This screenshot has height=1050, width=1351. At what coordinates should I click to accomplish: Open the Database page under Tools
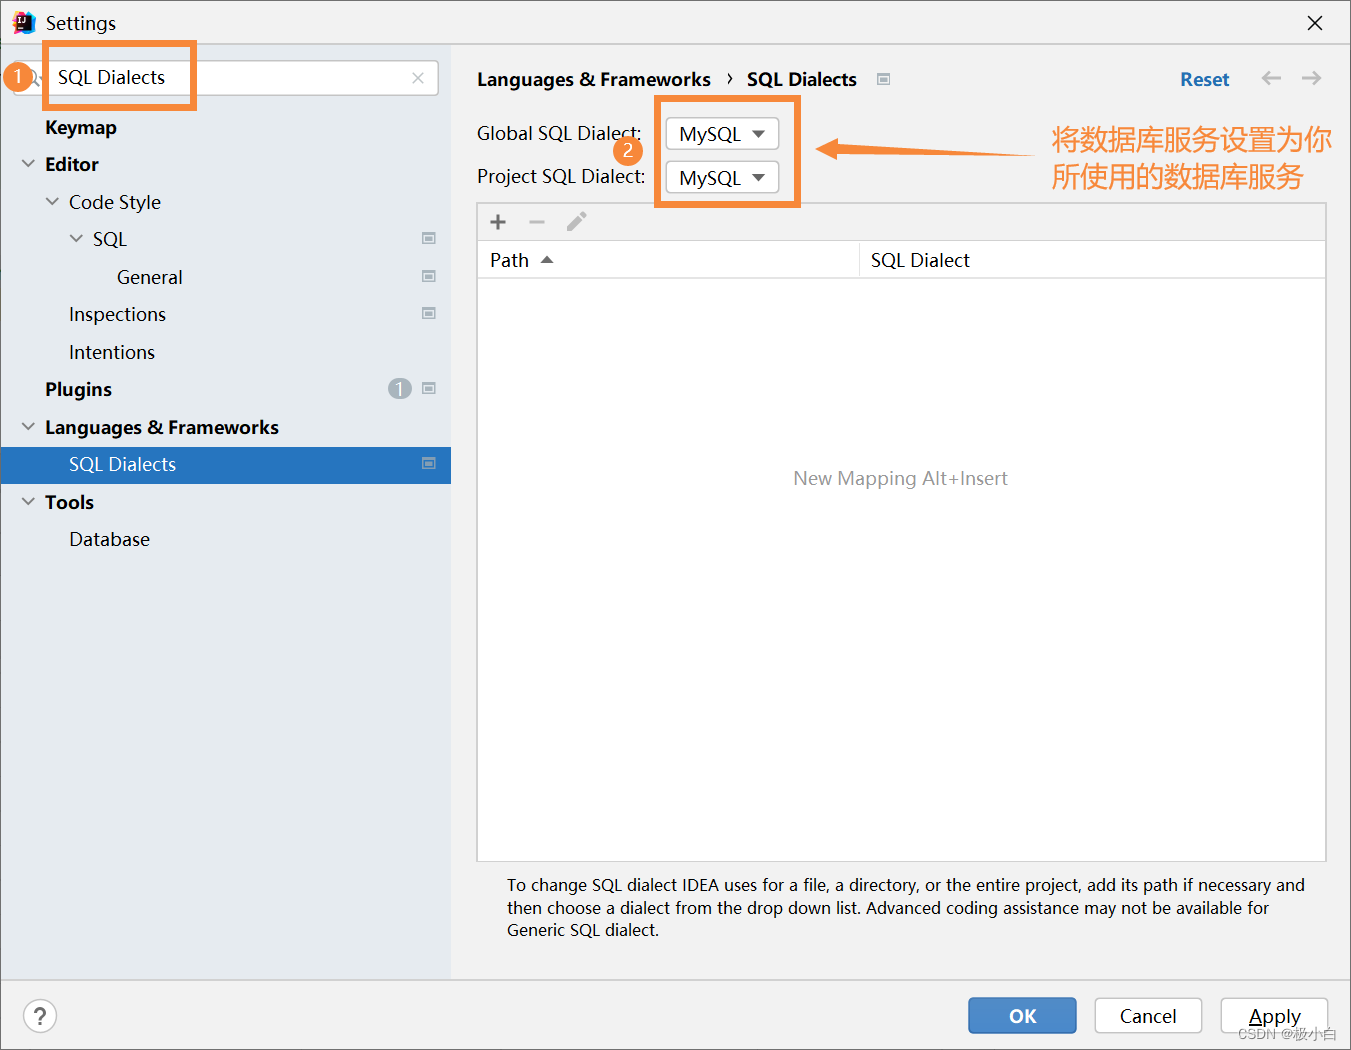pyautogui.click(x=109, y=539)
